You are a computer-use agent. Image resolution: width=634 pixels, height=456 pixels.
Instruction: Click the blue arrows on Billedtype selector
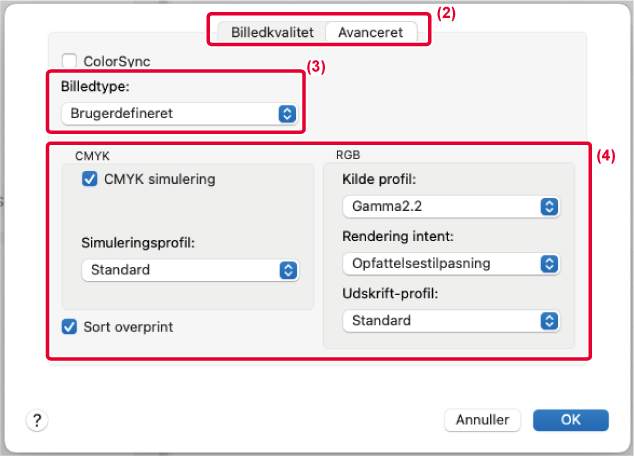click(x=288, y=114)
